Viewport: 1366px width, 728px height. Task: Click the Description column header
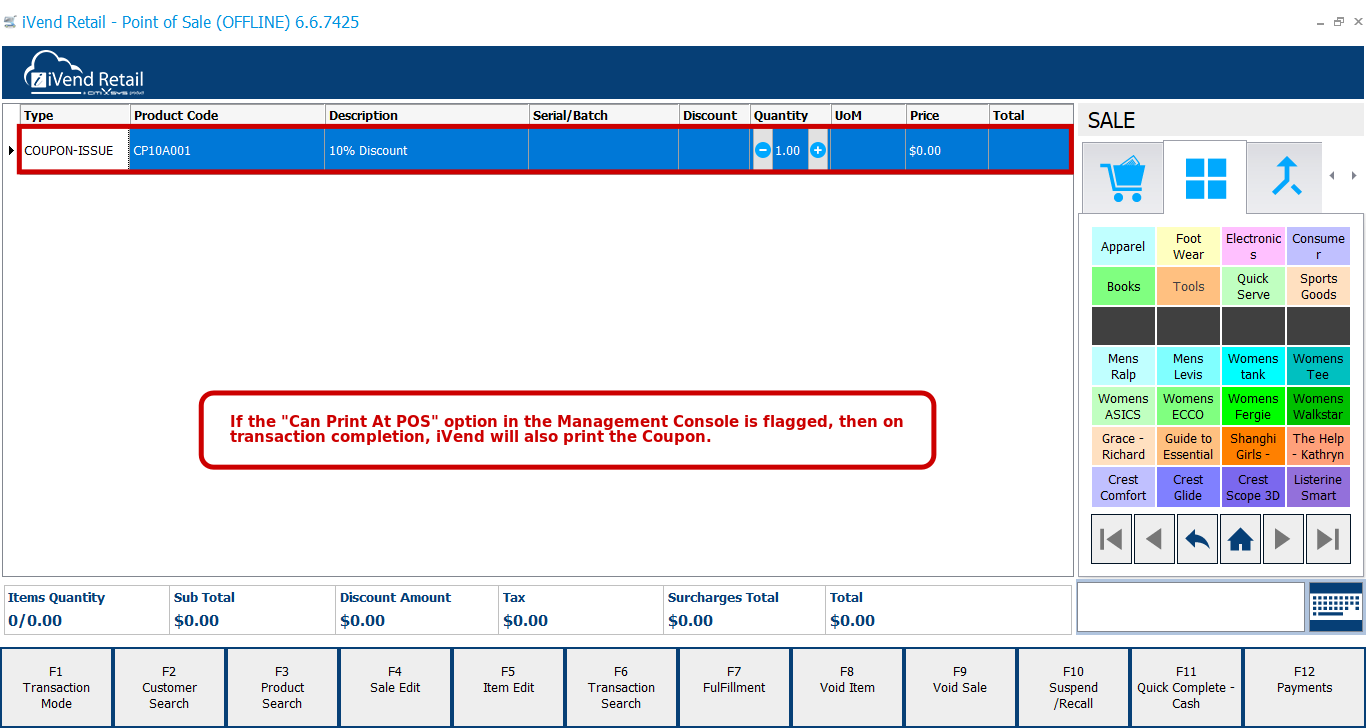coord(427,115)
